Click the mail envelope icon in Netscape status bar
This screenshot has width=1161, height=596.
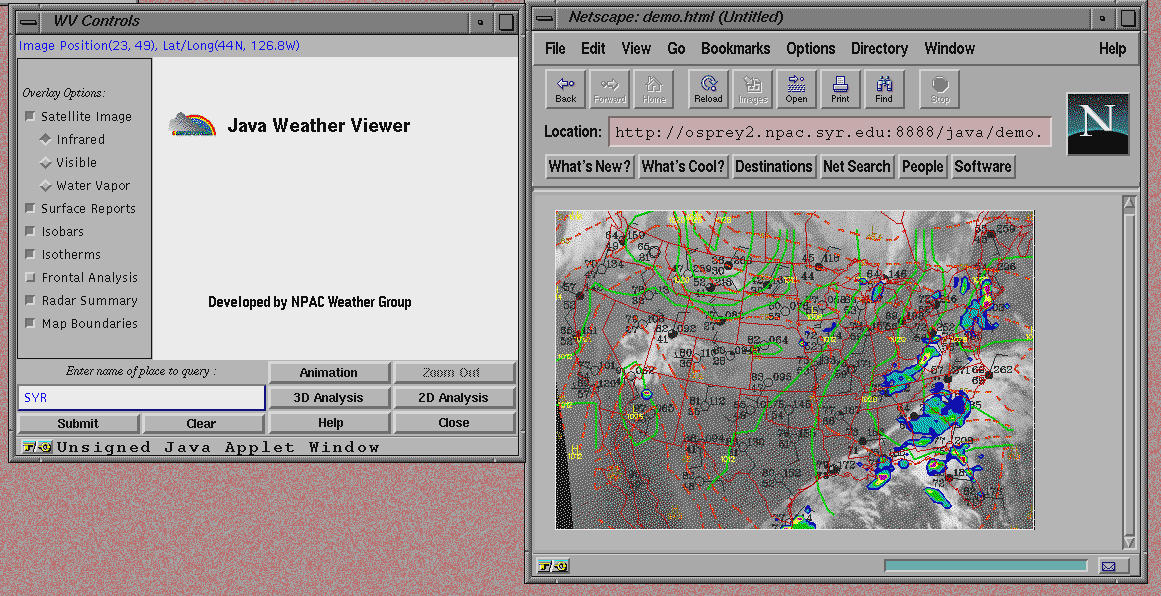(x=1108, y=566)
